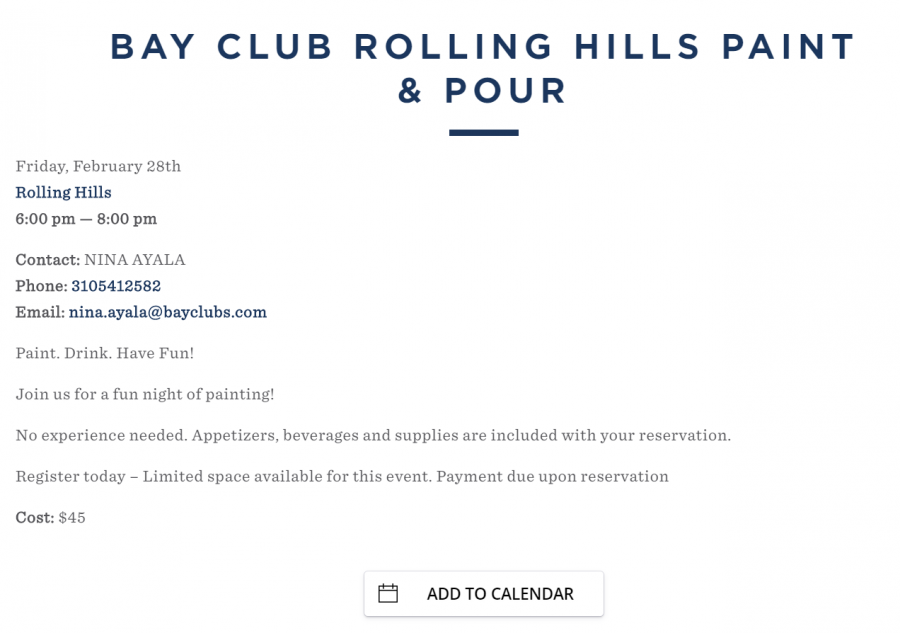Click the 'Join us for a fun night' sentence
The height and width of the screenshot is (633, 900).
point(145,394)
